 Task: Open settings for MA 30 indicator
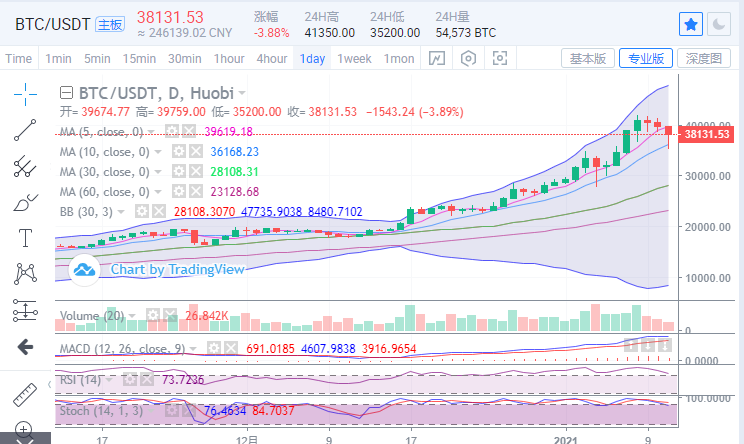(x=178, y=171)
